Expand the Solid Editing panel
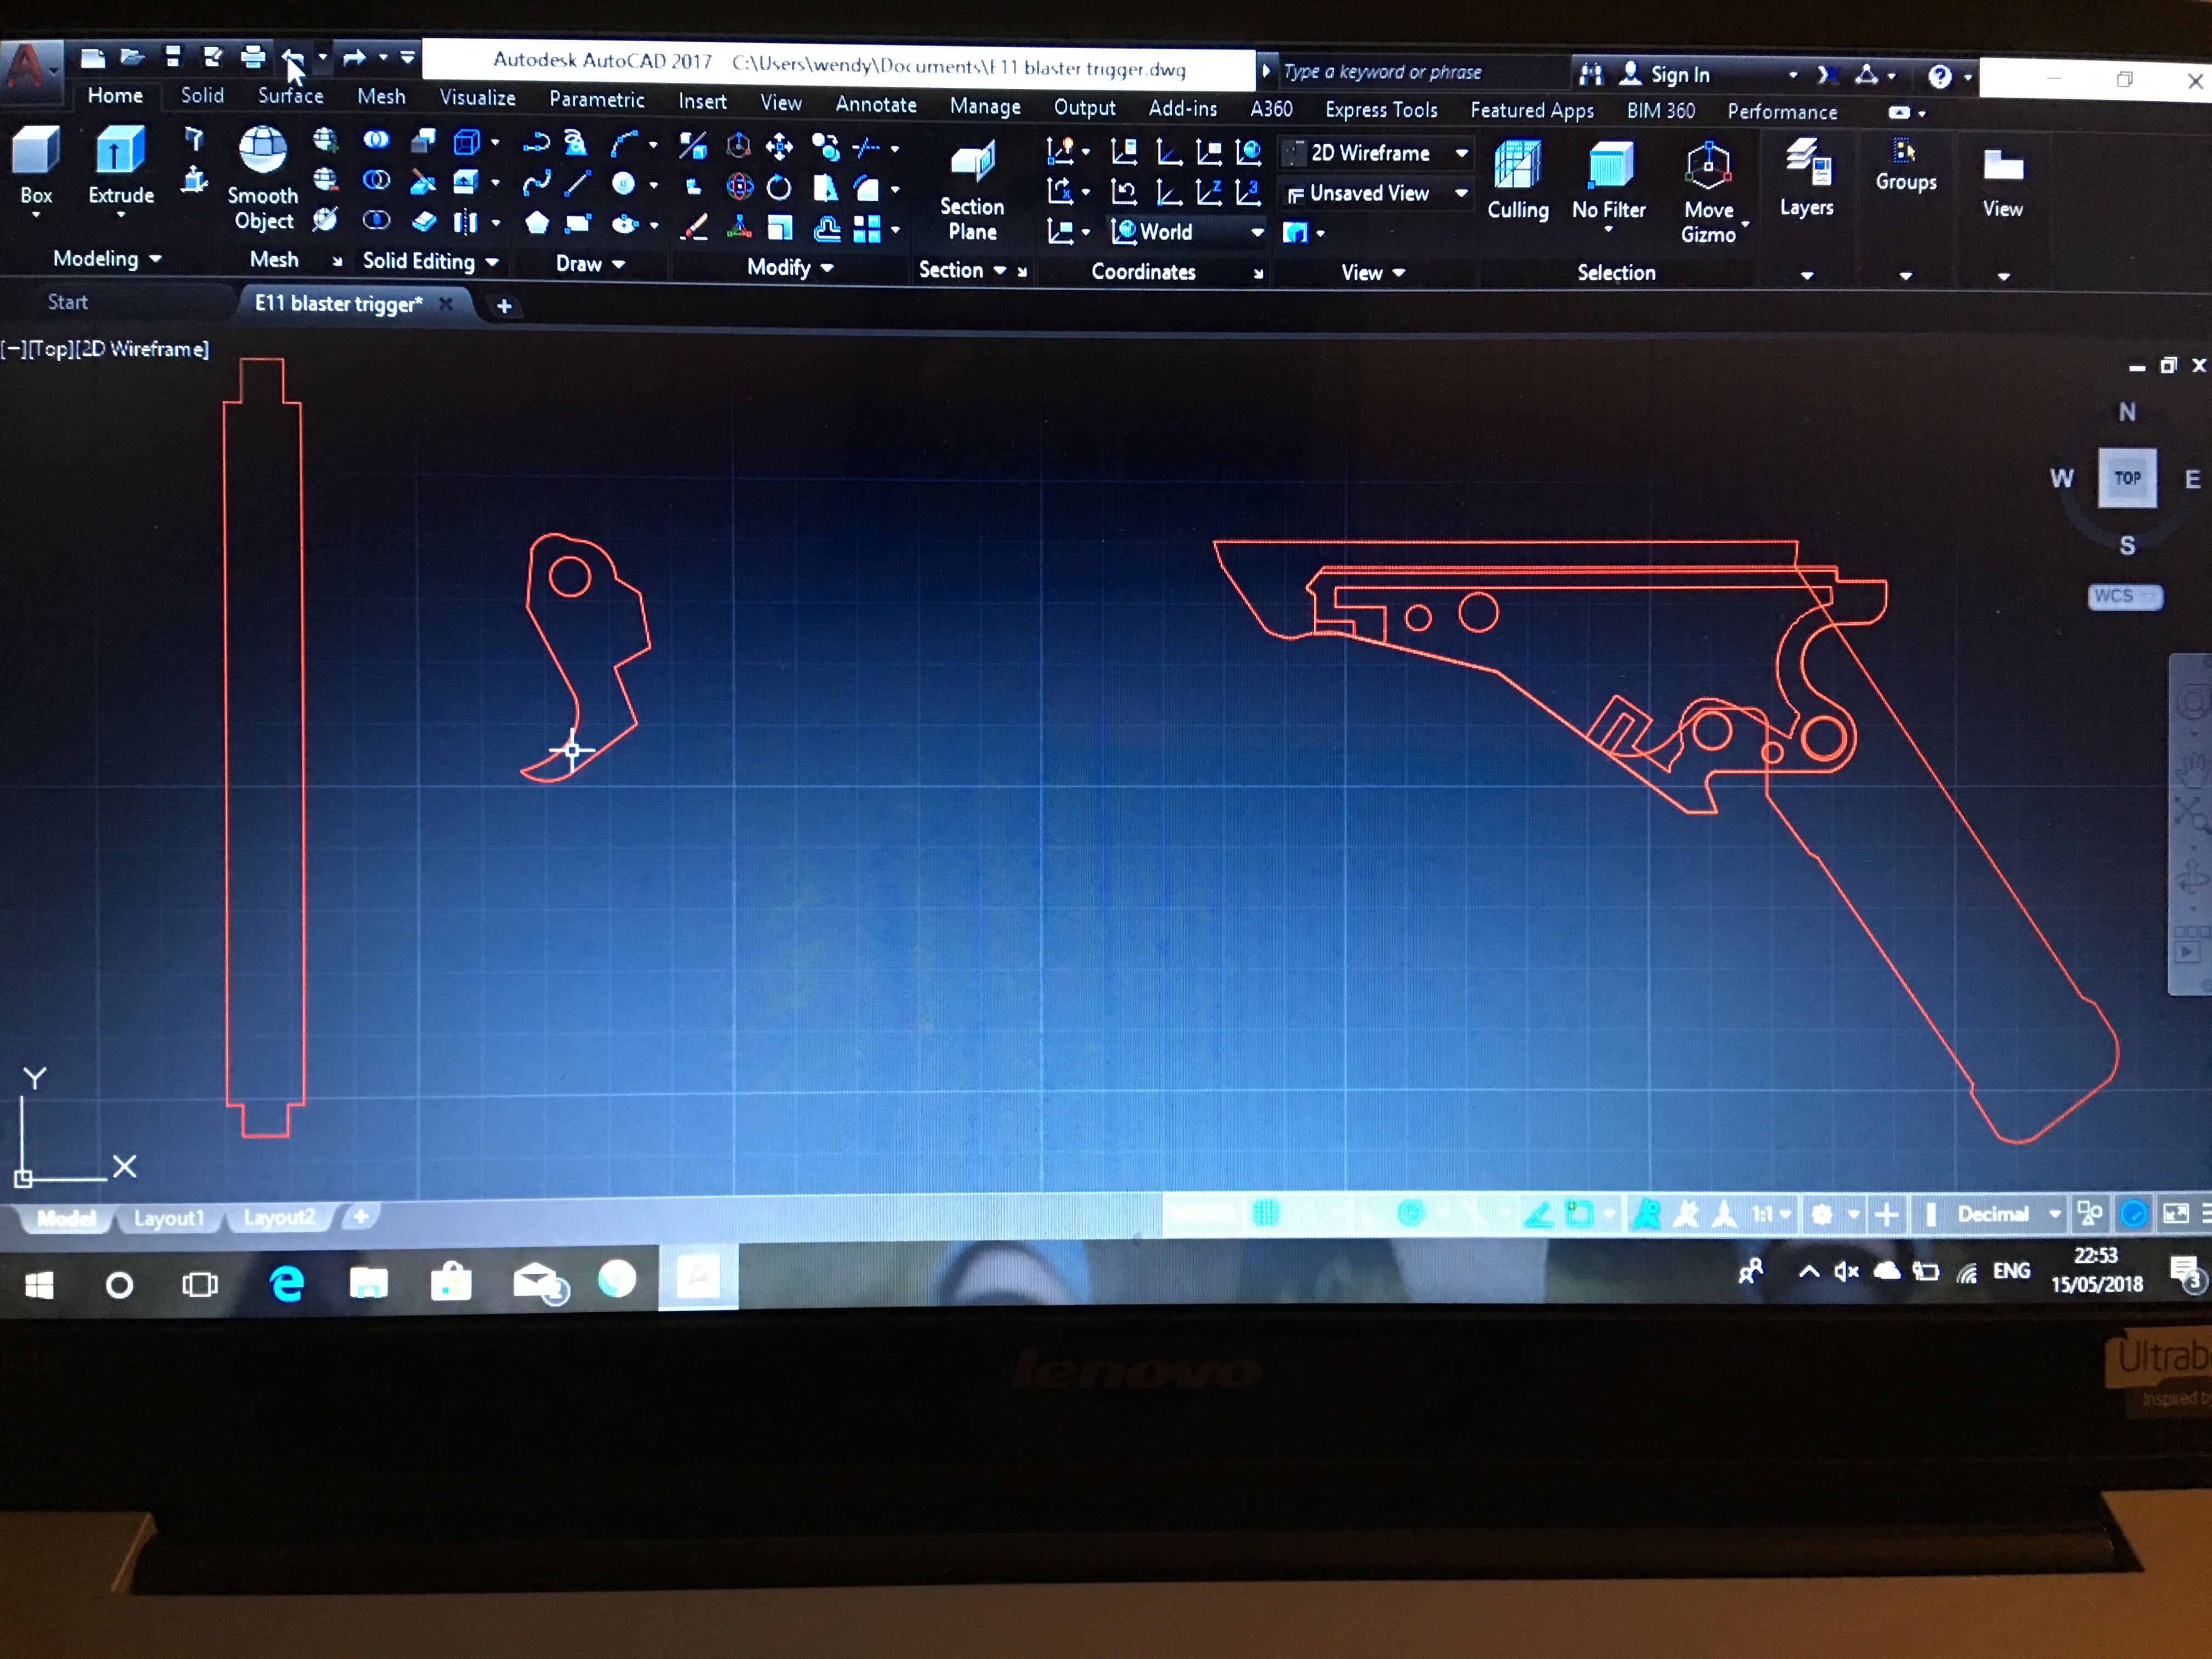This screenshot has width=2212, height=1659. (x=430, y=261)
